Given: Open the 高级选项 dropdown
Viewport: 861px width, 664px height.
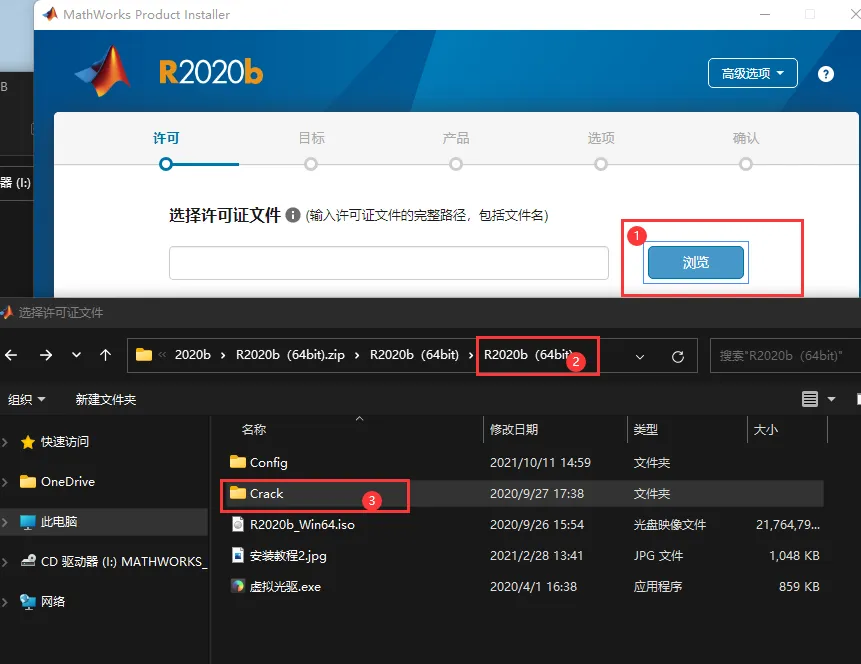Looking at the screenshot, I should 752,73.
